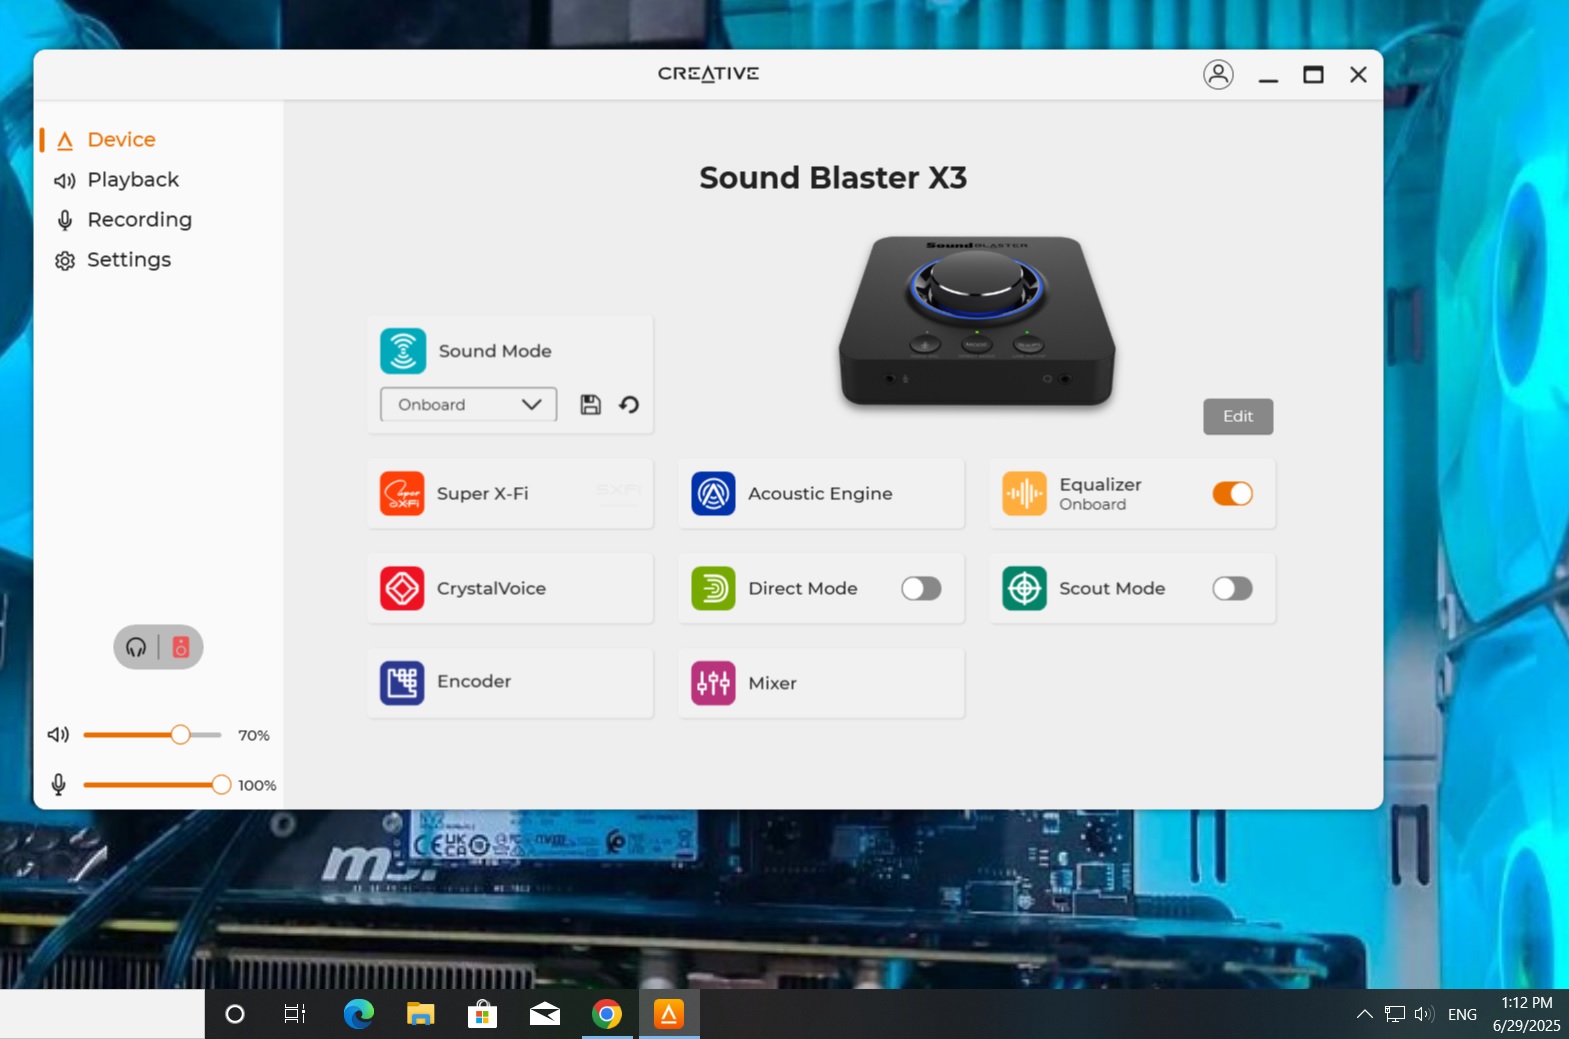Click the Equalizer Onboard label
This screenshot has width=1569, height=1039.
[x=1100, y=493]
